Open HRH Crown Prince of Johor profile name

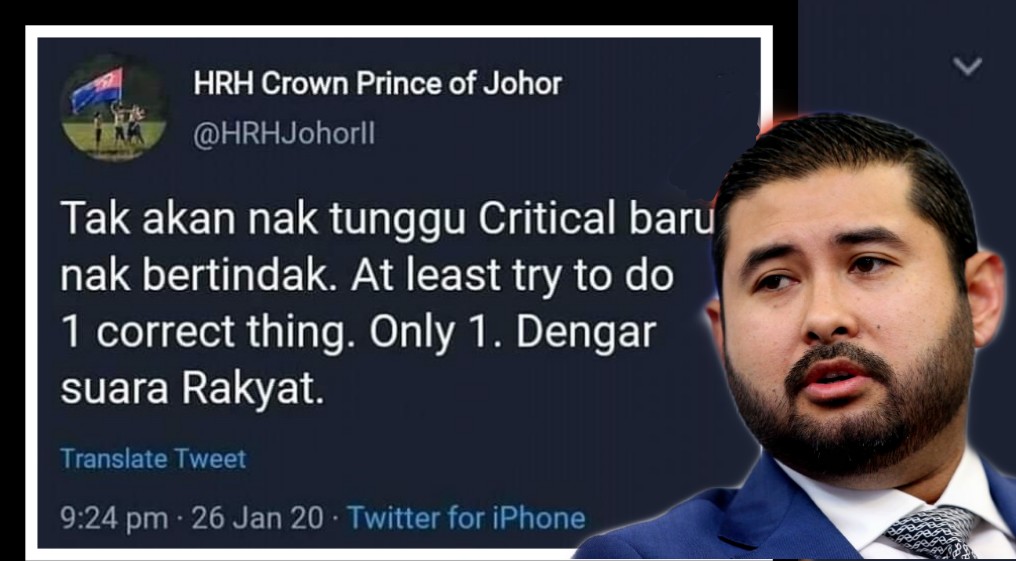(x=378, y=83)
